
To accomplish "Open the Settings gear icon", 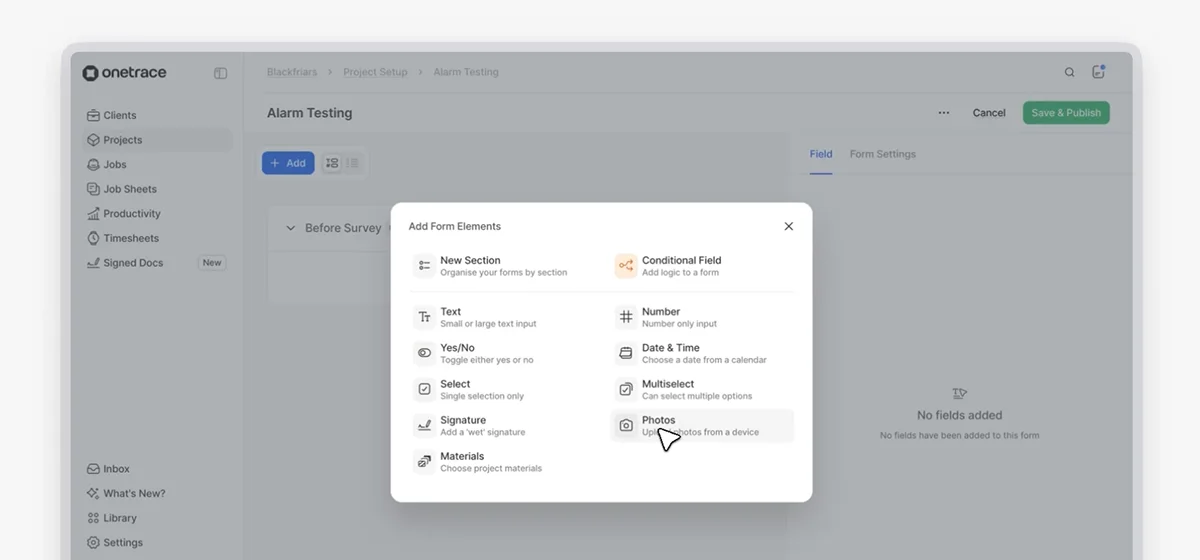I will 93,543.
